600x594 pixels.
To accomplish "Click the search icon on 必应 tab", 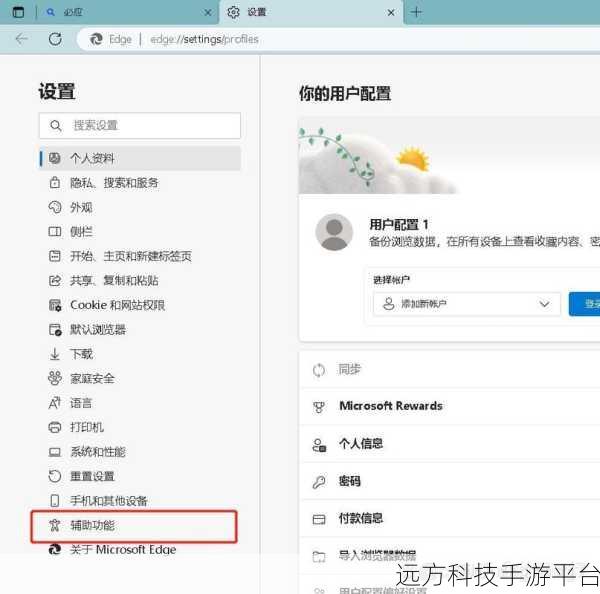I will pos(50,12).
